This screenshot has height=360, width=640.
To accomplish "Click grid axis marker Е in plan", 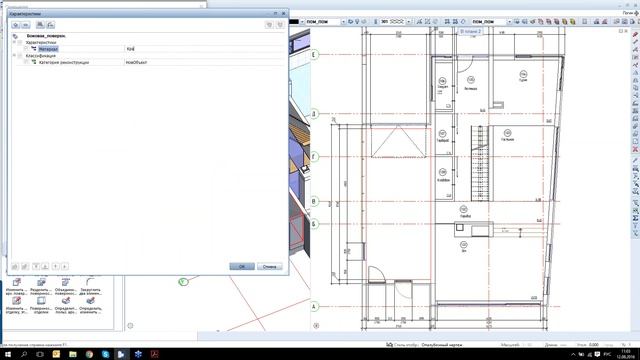I will (314, 55).
